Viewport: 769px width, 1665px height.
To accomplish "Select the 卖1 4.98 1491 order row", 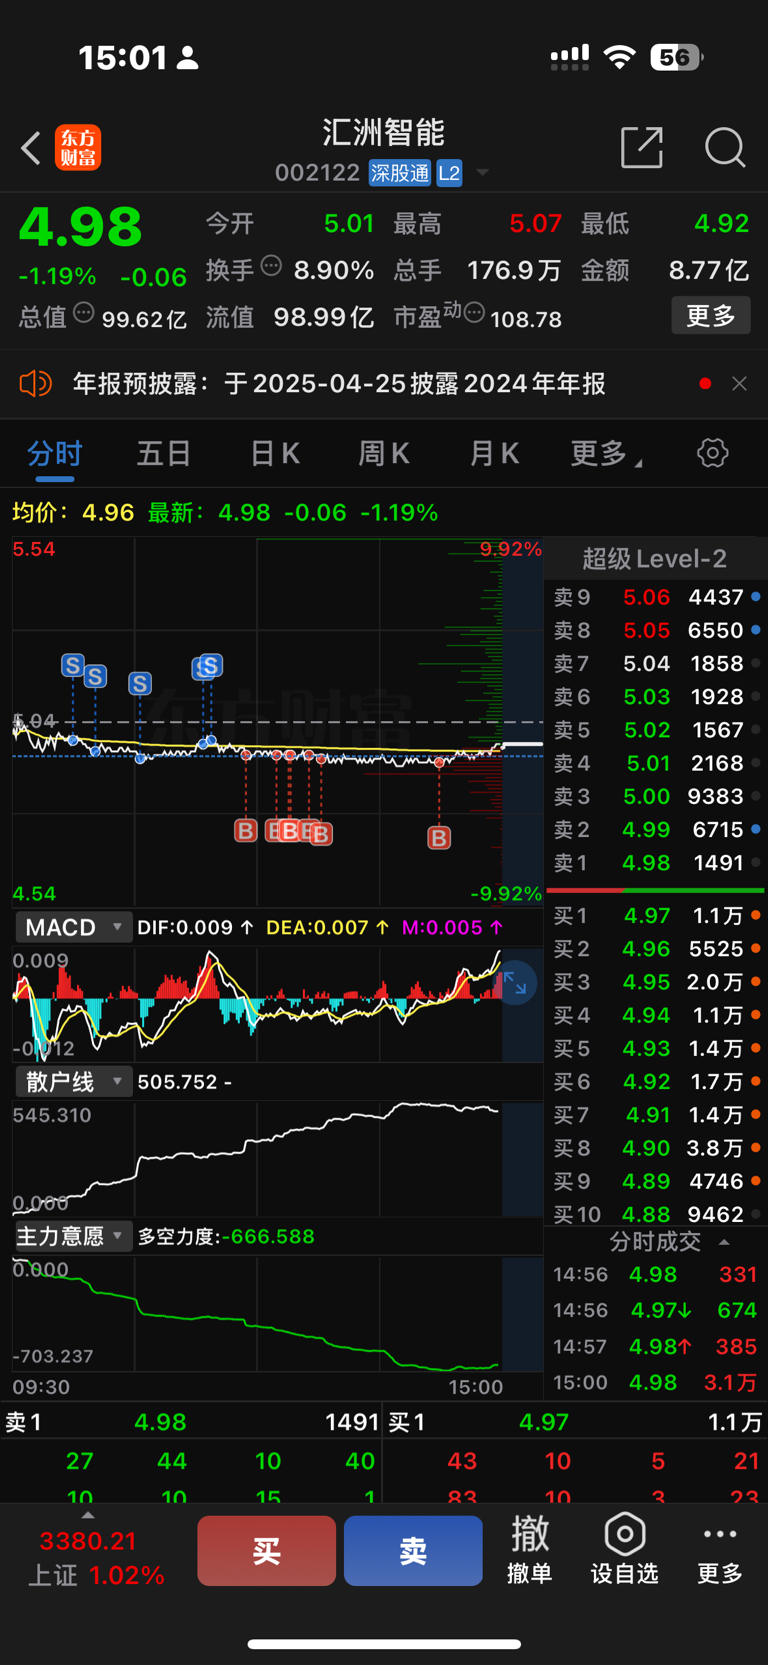I will tap(658, 863).
